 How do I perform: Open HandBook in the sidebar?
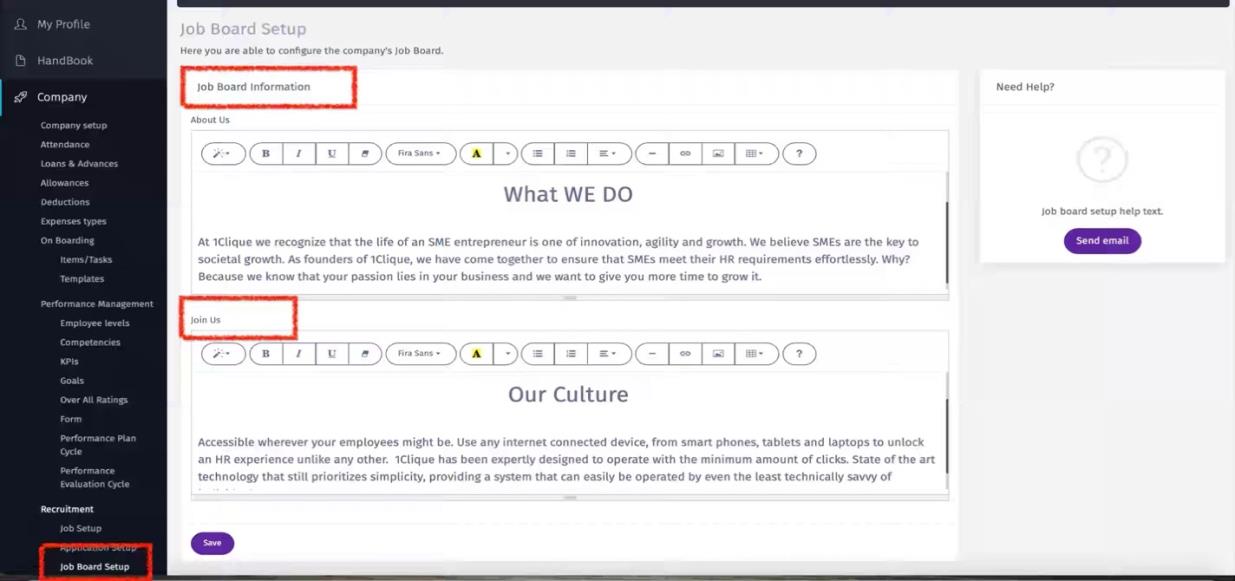coord(65,61)
